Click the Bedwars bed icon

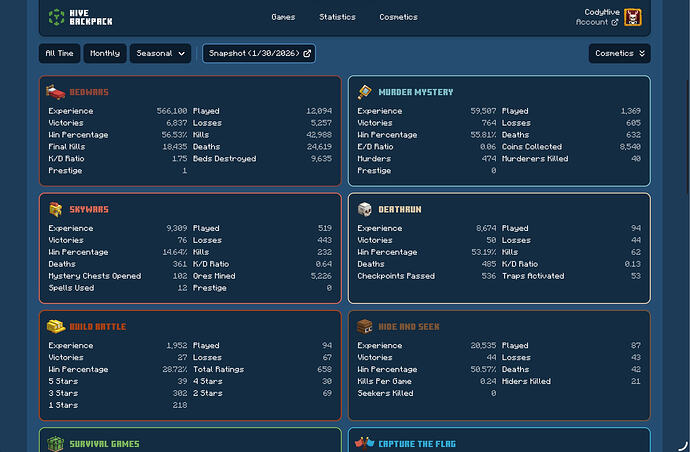click(55, 92)
